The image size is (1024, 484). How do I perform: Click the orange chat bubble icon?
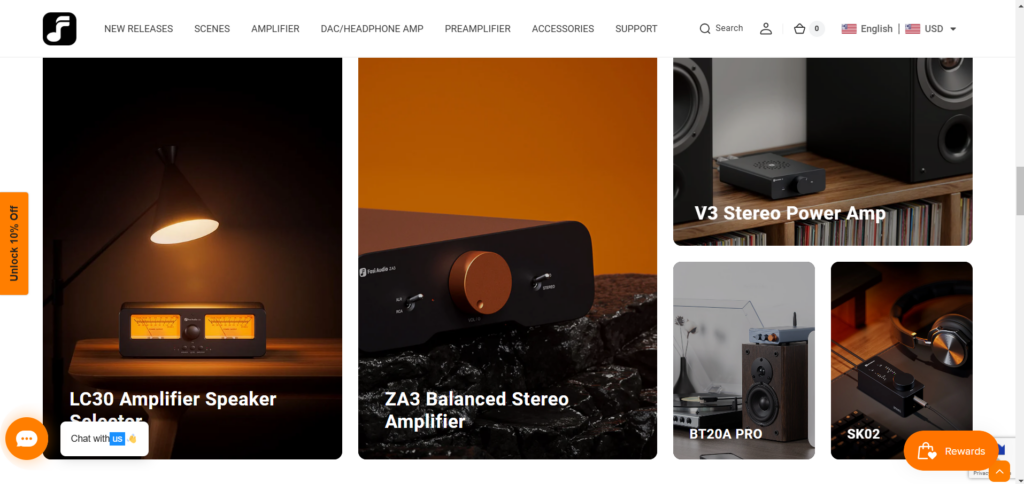27,438
